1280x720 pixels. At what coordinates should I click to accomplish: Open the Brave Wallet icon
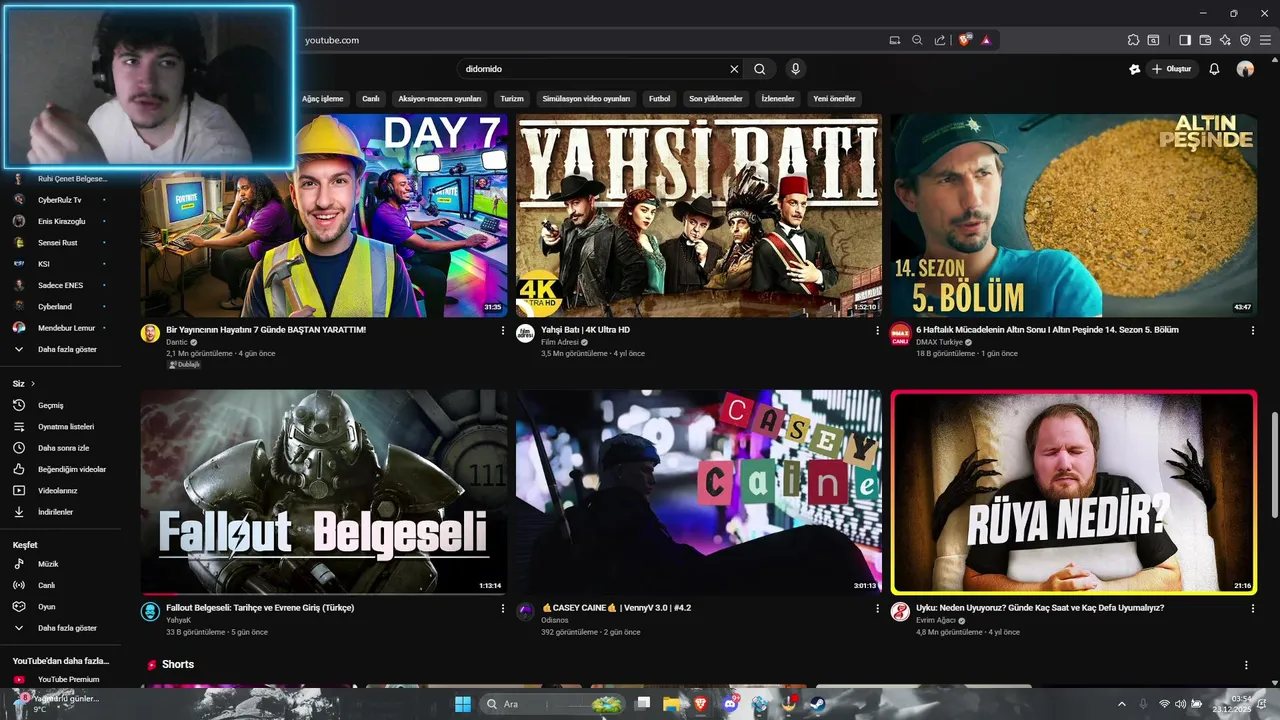[x=1205, y=40]
